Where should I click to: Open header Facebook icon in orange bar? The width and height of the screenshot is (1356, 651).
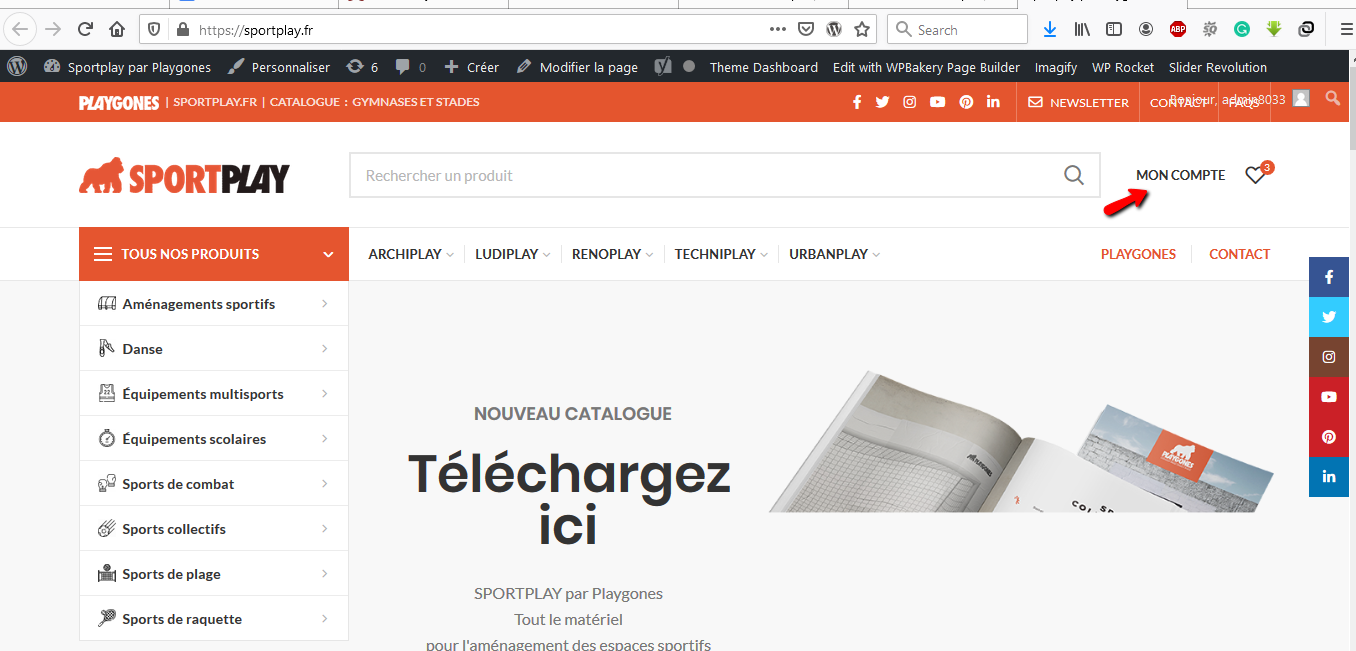tap(857, 102)
